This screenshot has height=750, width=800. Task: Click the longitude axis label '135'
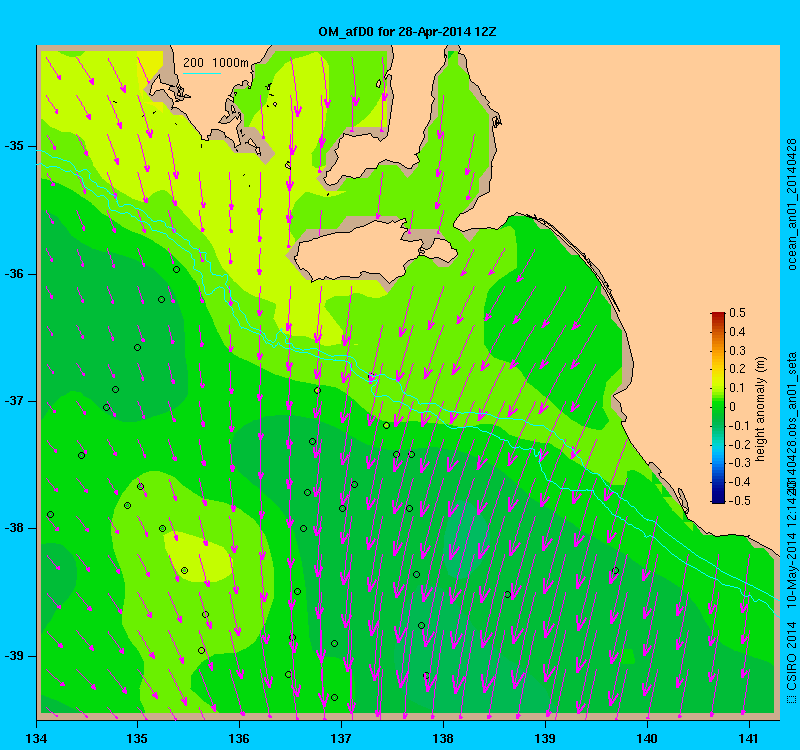(137, 739)
